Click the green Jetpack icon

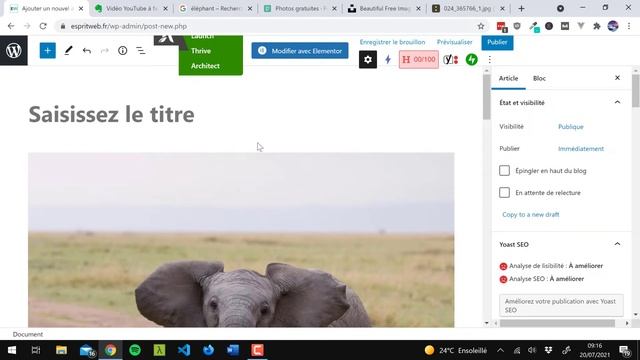pos(471,60)
